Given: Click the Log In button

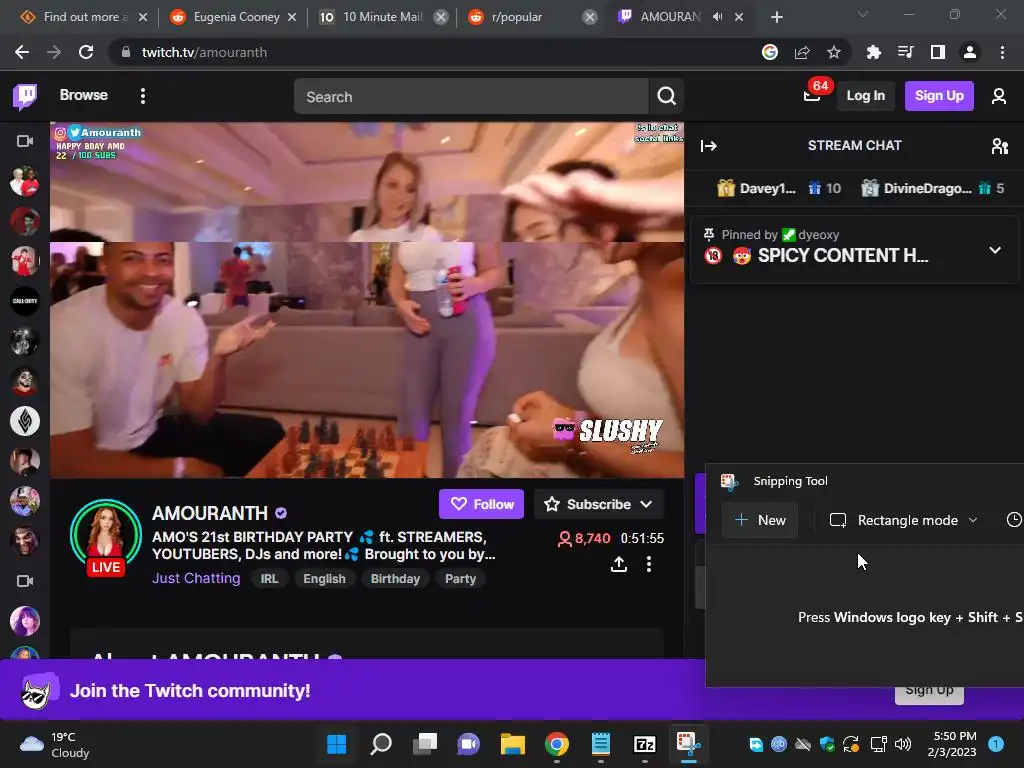Looking at the screenshot, I should point(865,96).
